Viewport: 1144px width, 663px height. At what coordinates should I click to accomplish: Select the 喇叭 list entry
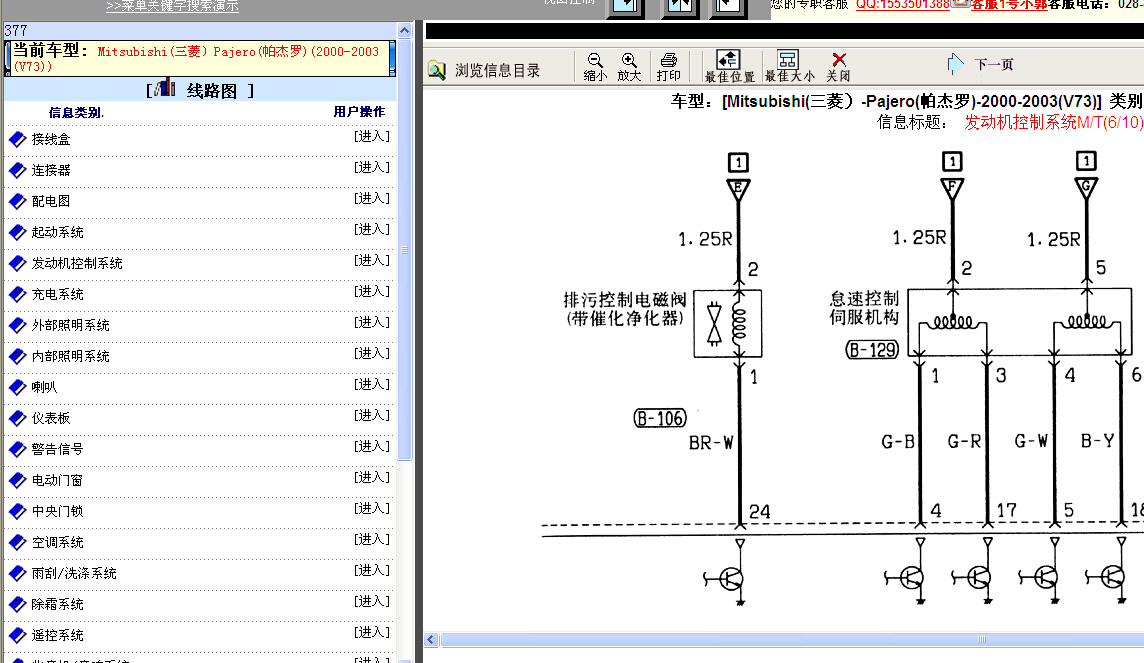pos(45,387)
